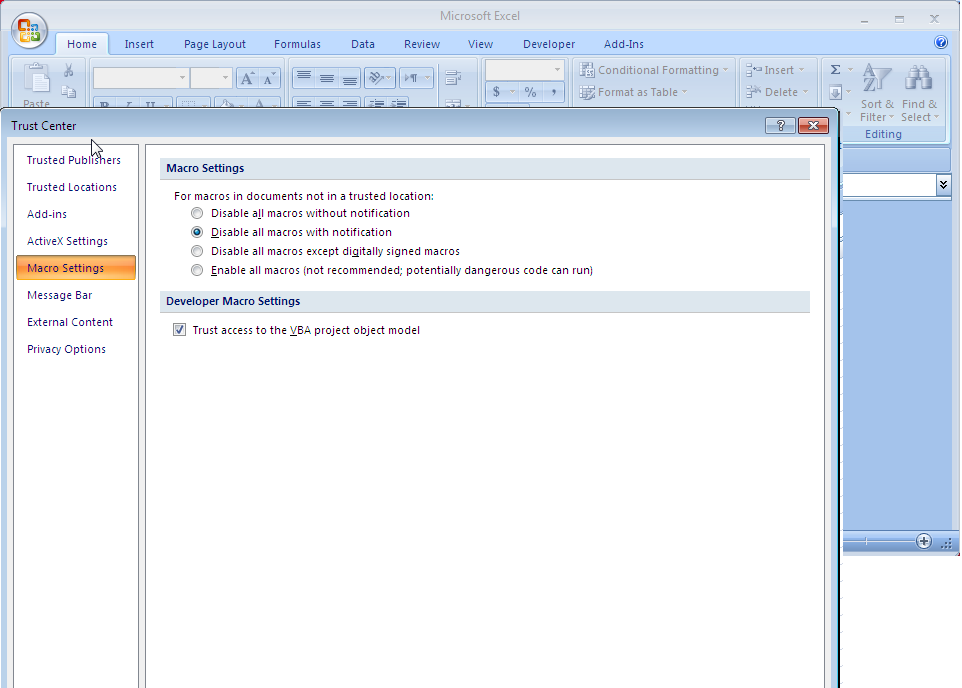Click the Delete cells icon
The height and width of the screenshot is (688, 962).
[x=753, y=92]
